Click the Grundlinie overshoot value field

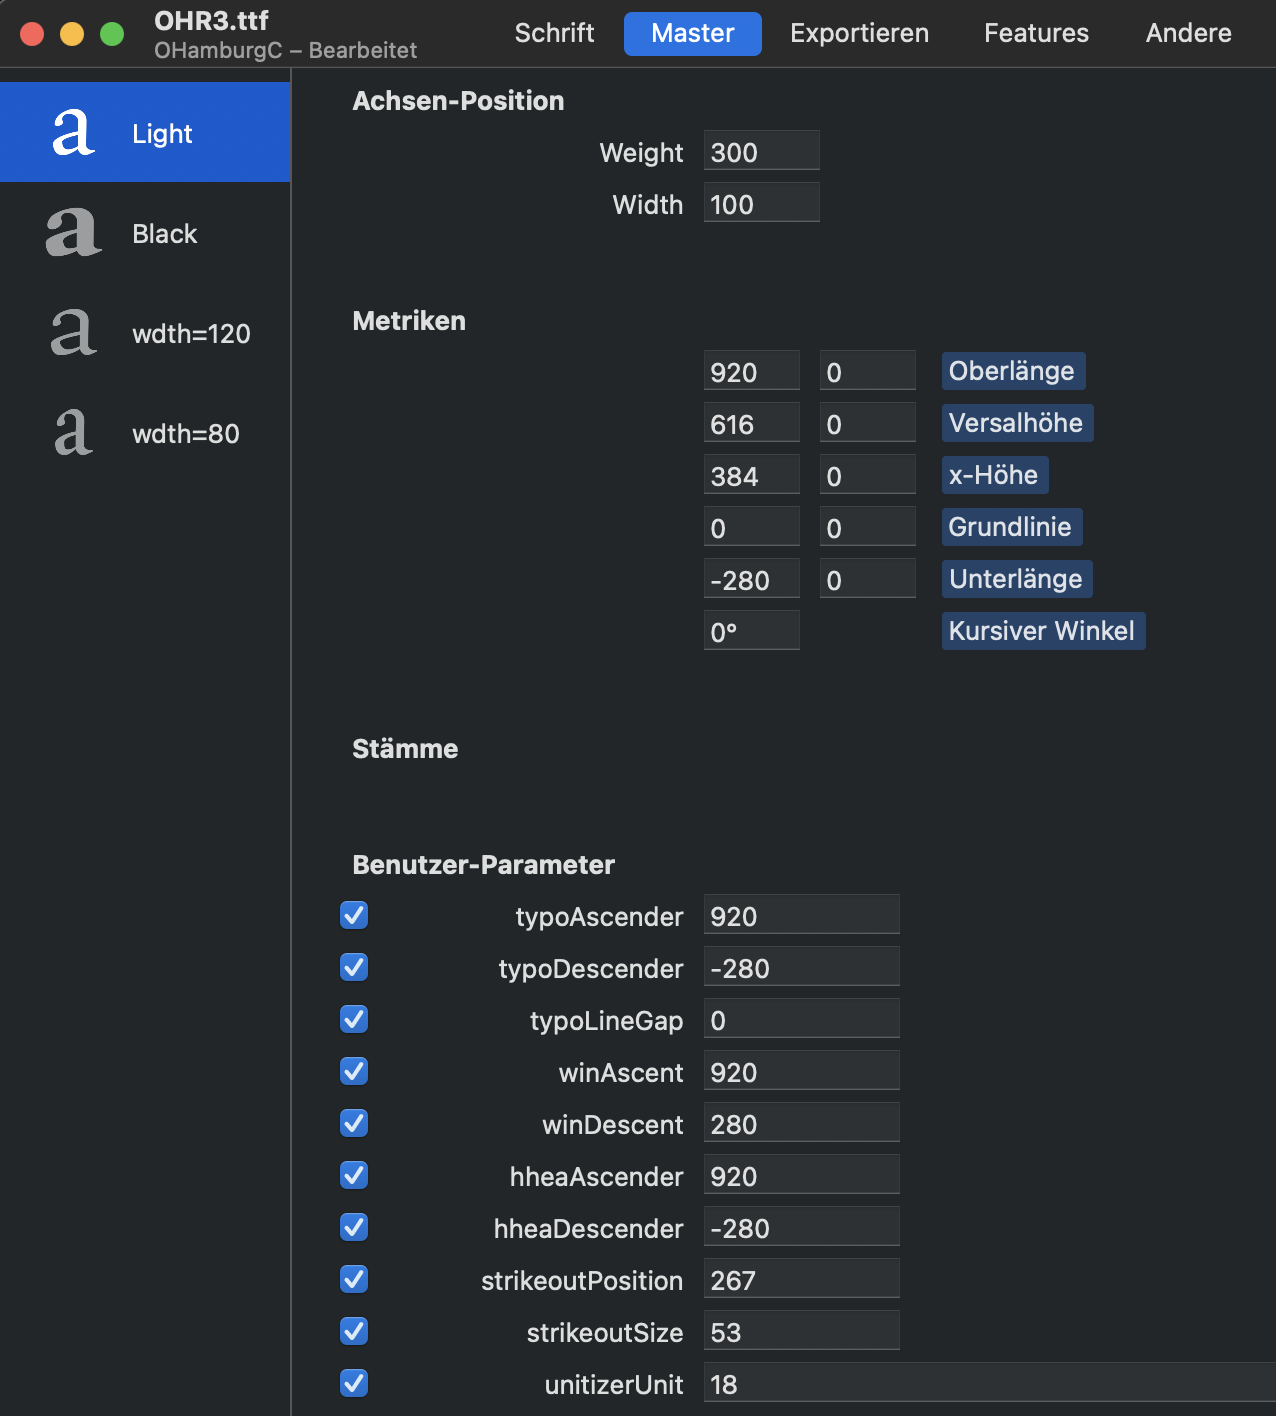coord(868,527)
